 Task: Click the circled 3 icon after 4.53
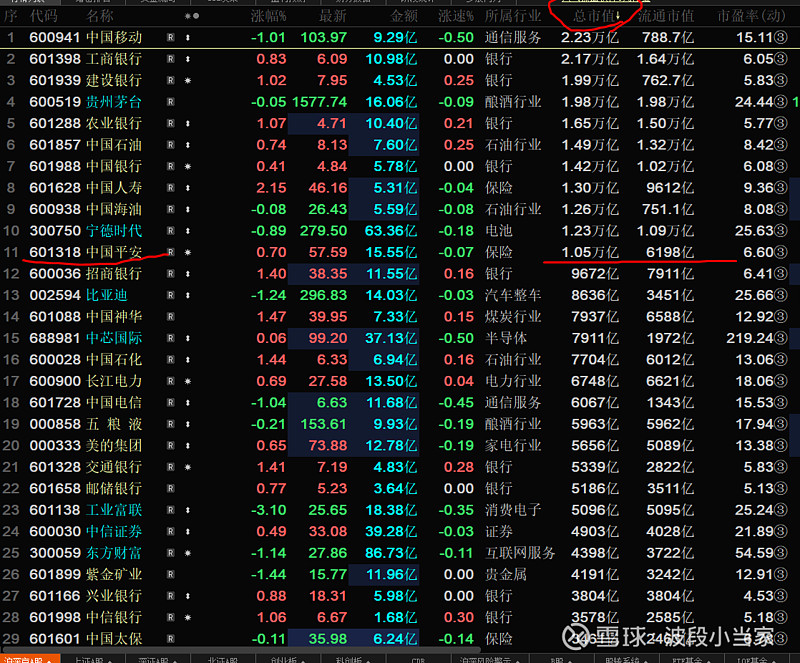(781, 596)
